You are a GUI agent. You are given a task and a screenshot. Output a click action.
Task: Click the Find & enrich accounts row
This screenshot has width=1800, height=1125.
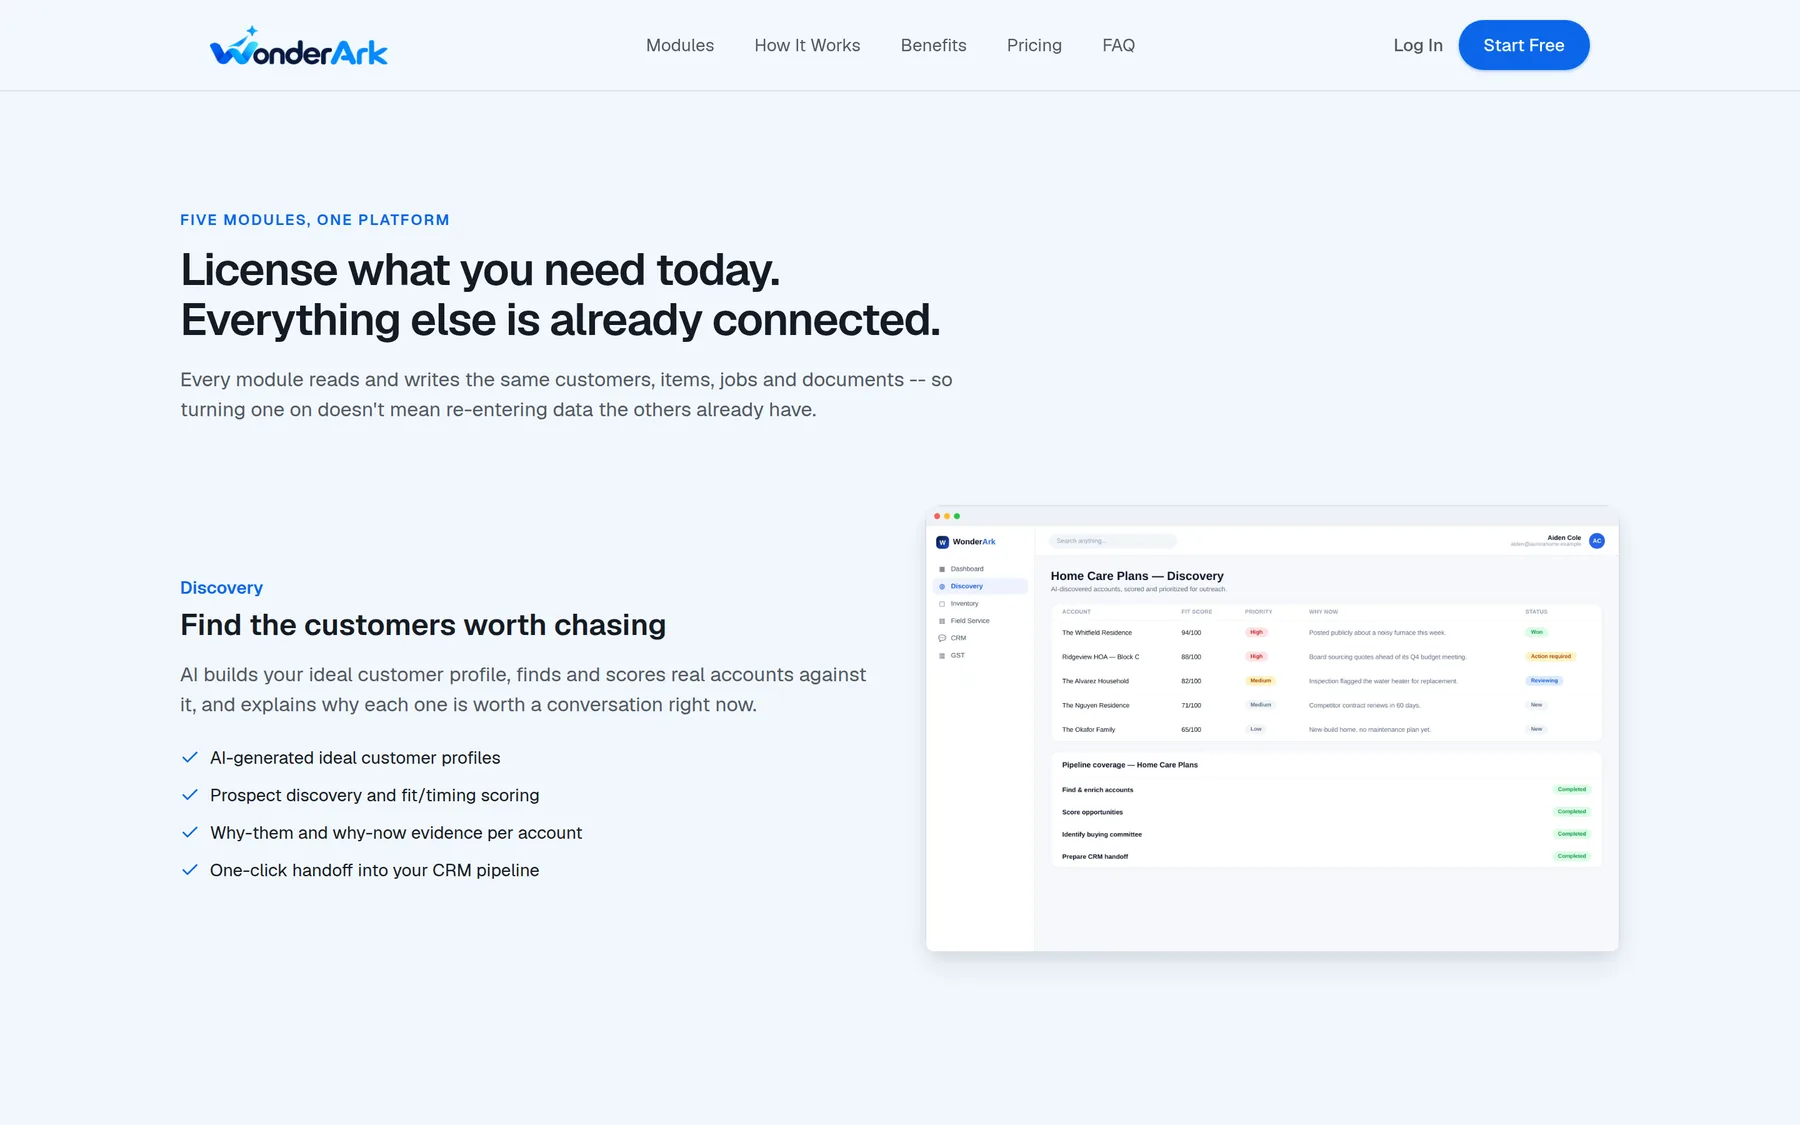click(x=1326, y=790)
